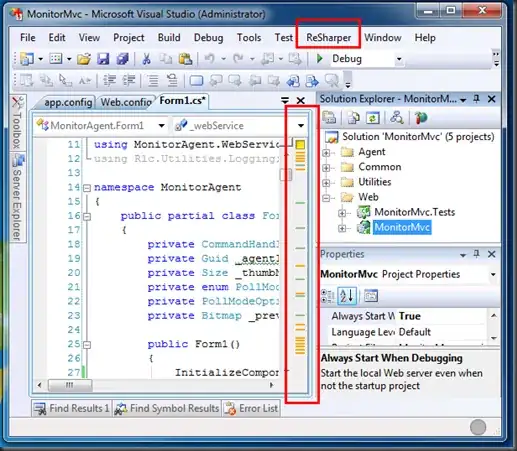
Task: Click the yellow ReSharper status indicator square
Action: [x=300, y=144]
